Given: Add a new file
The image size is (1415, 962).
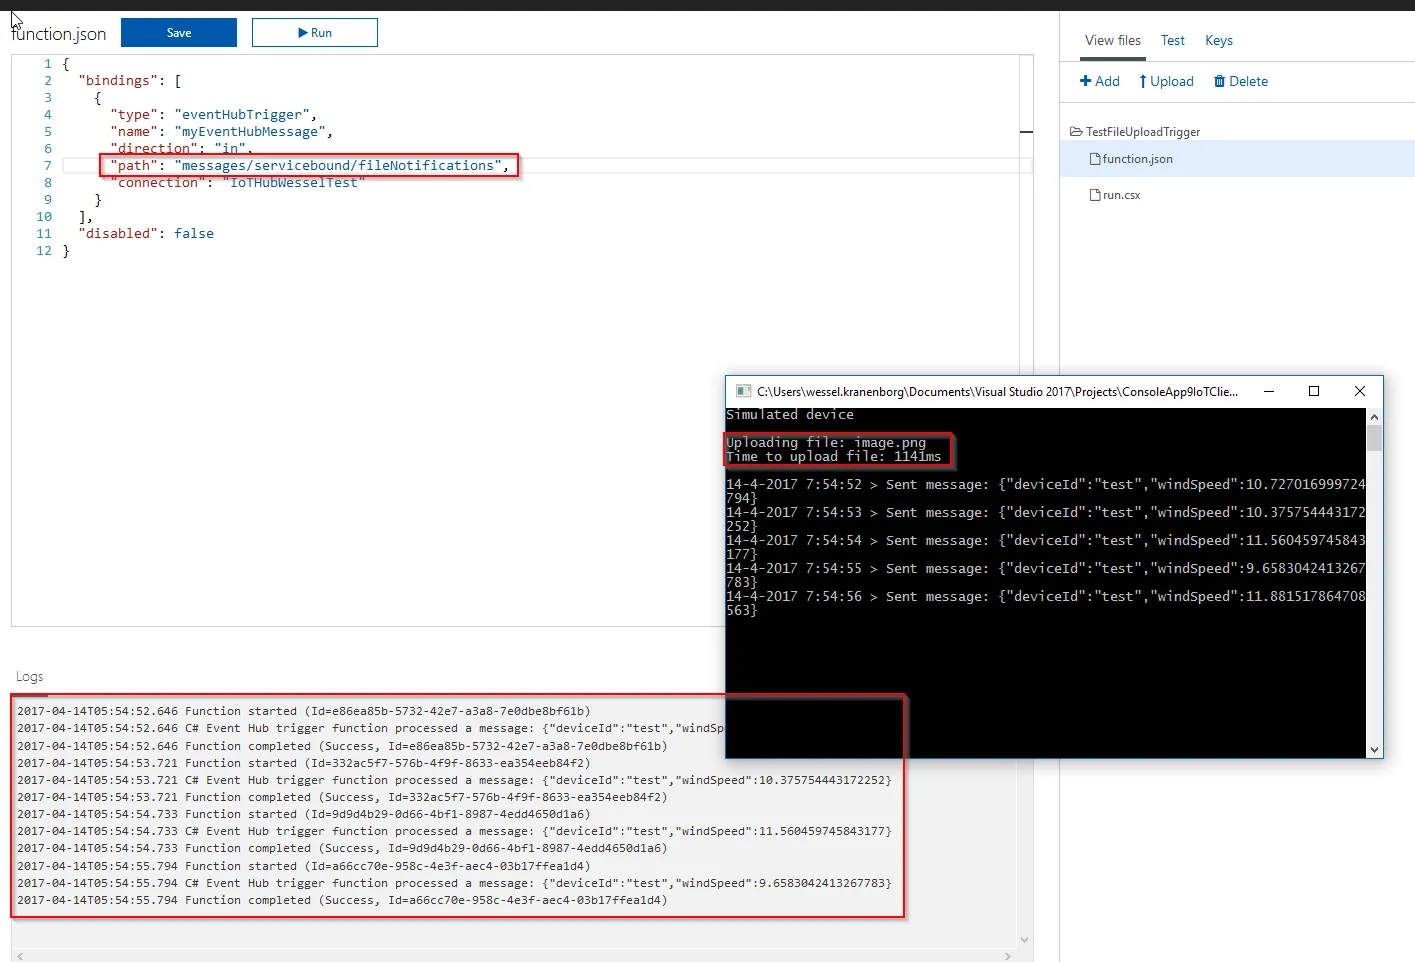Looking at the screenshot, I should [x=1100, y=82].
